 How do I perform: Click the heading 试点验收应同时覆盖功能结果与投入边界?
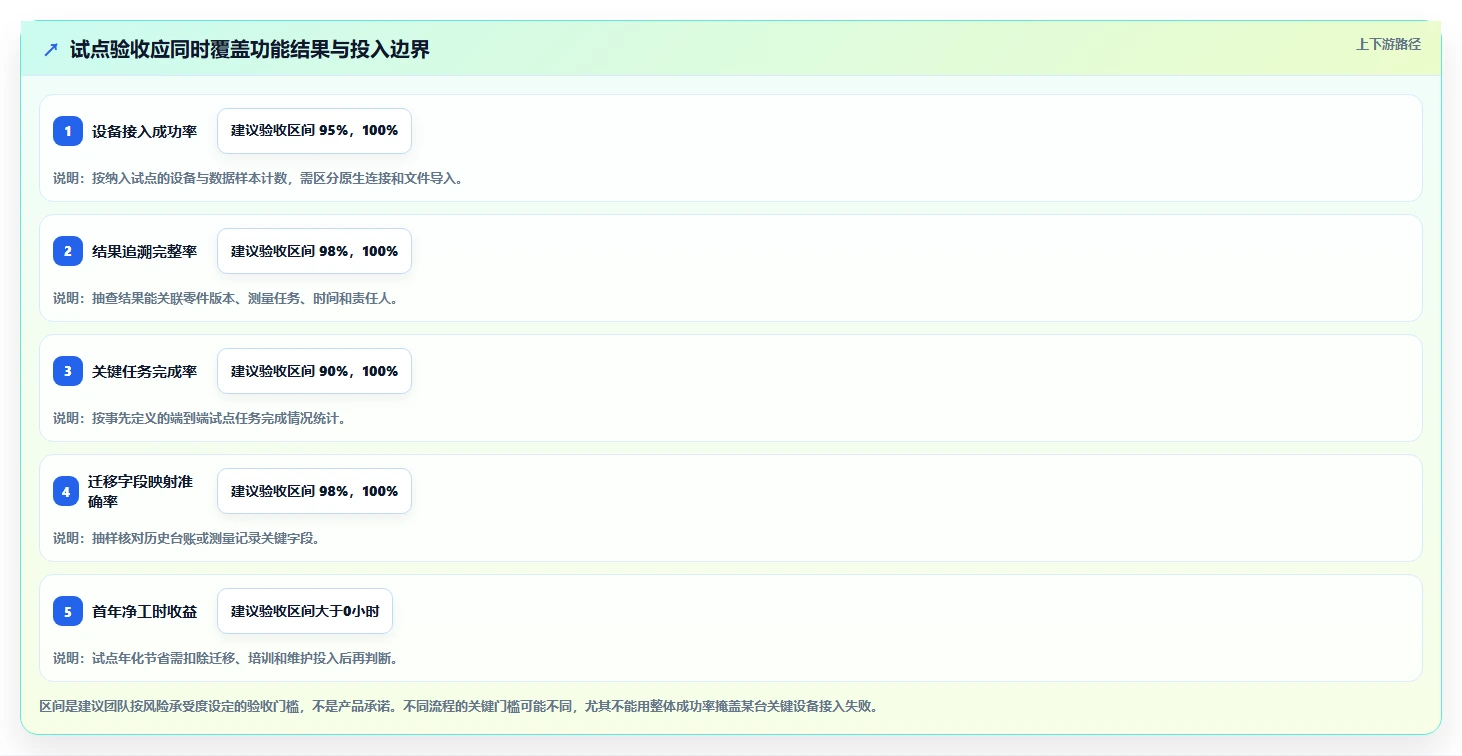tap(250, 50)
